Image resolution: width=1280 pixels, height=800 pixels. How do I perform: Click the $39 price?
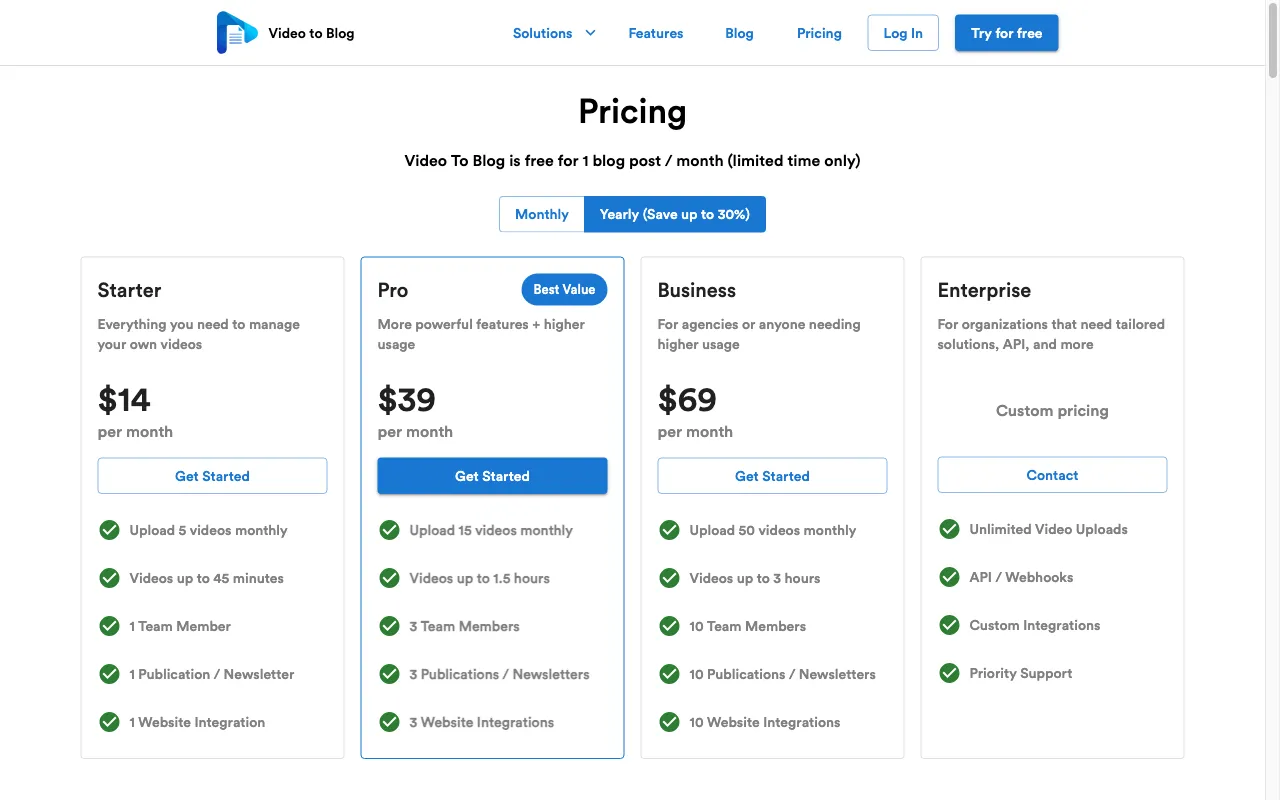407,400
